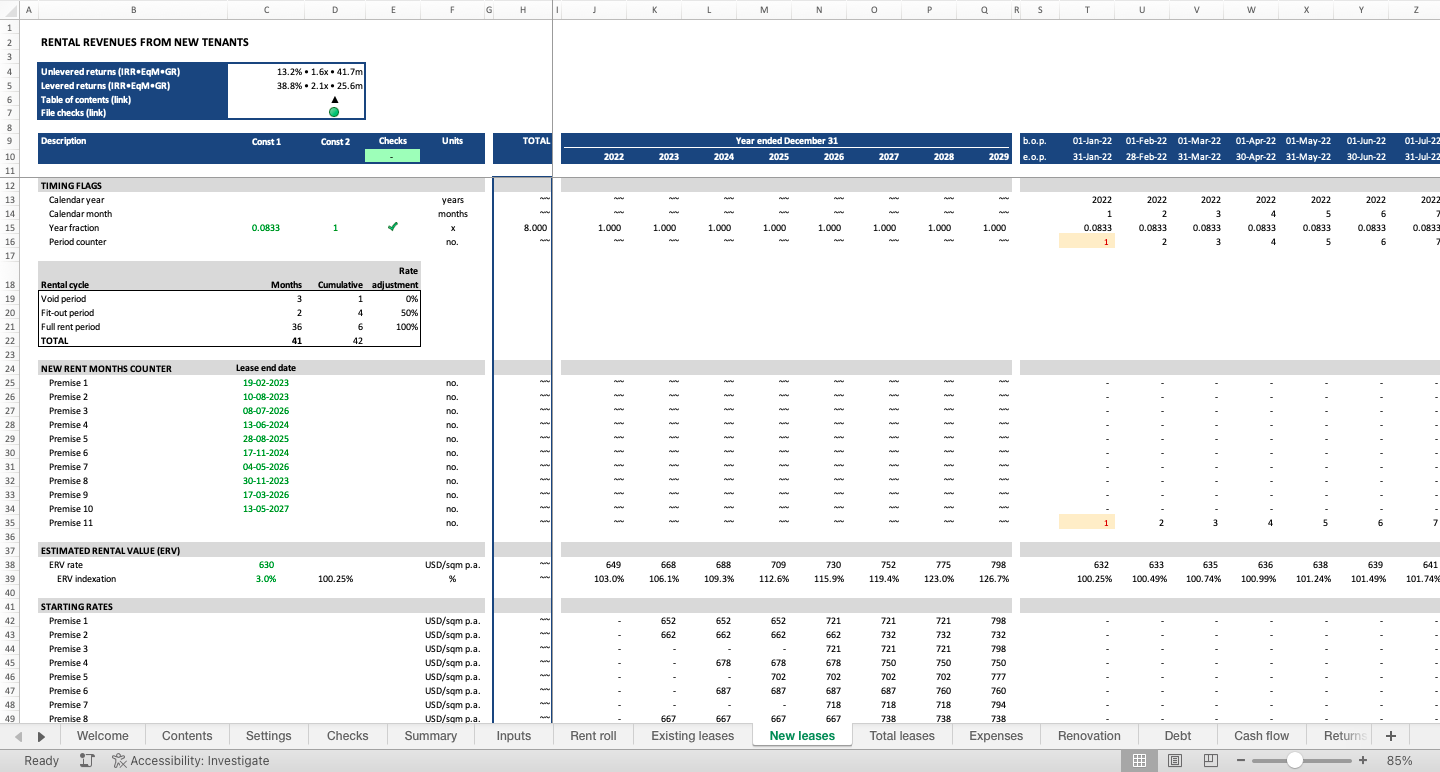Click the ESTIMATED RENTAL VALUE (ERV) heading

[110, 551]
